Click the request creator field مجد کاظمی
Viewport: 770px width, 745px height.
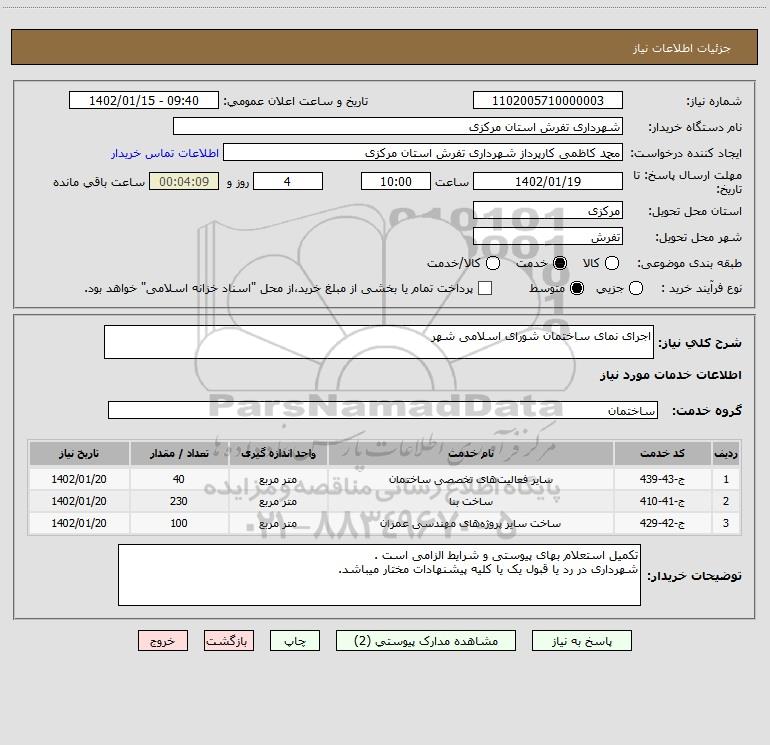tap(423, 152)
